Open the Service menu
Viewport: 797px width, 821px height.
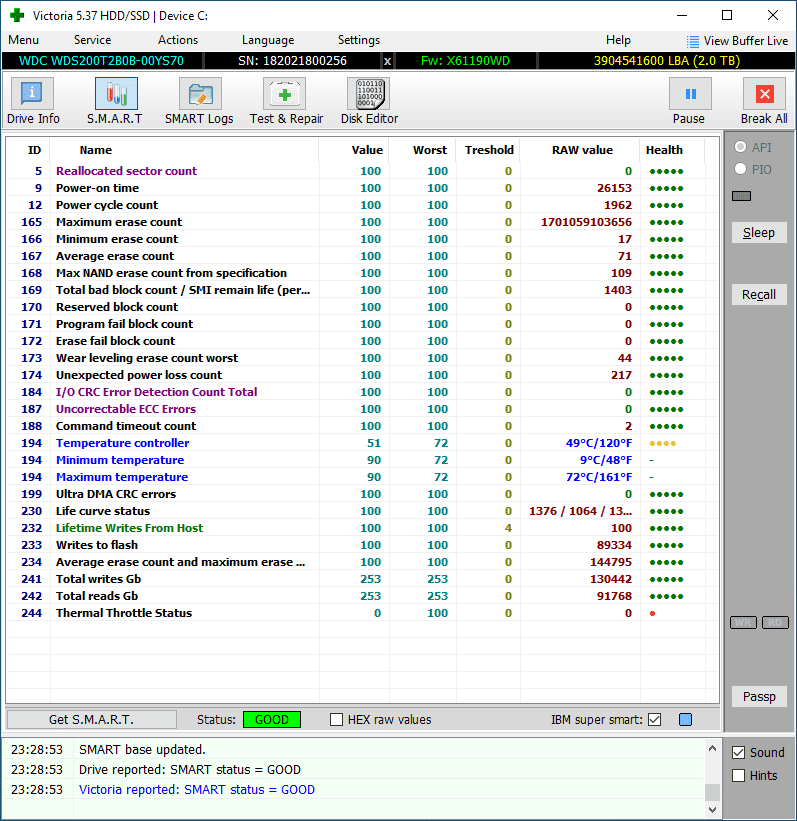pyautogui.click(x=92, y=40)
